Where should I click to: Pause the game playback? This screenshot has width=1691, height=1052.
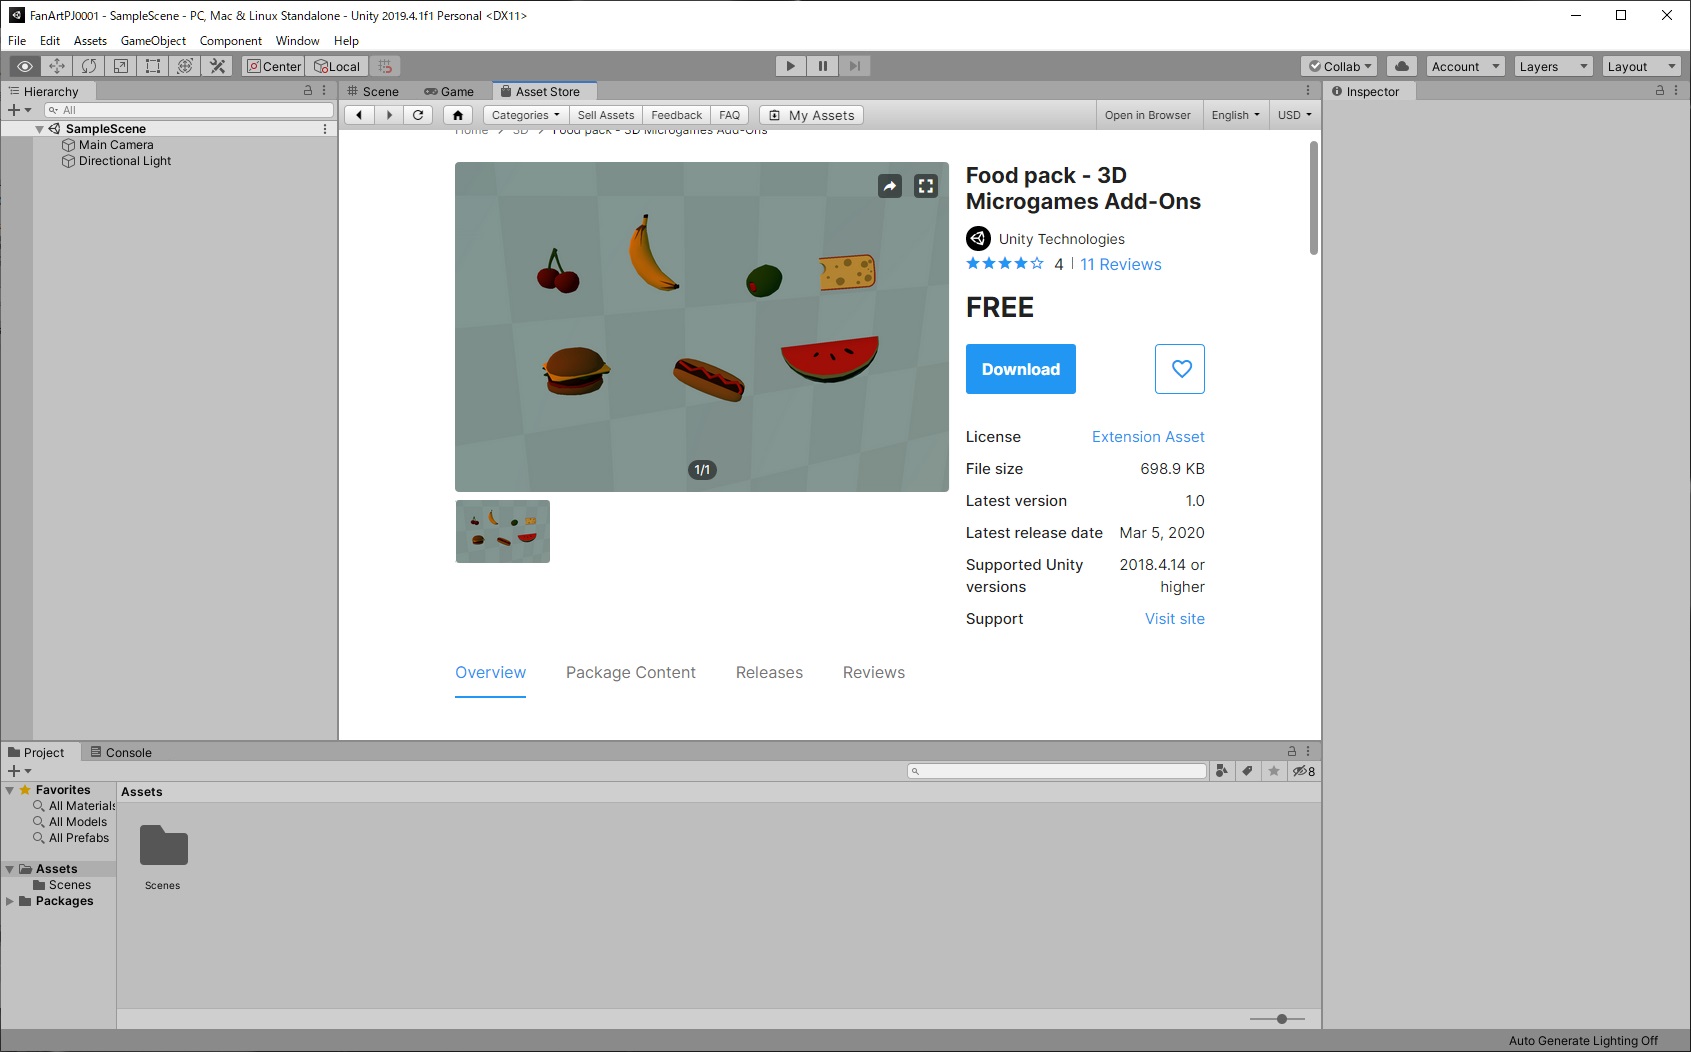click(x=823, y=66)
